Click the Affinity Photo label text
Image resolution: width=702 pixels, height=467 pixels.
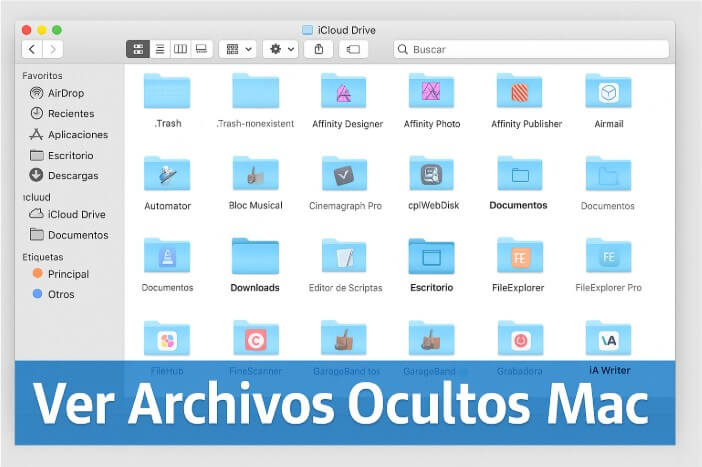(432, 124)
